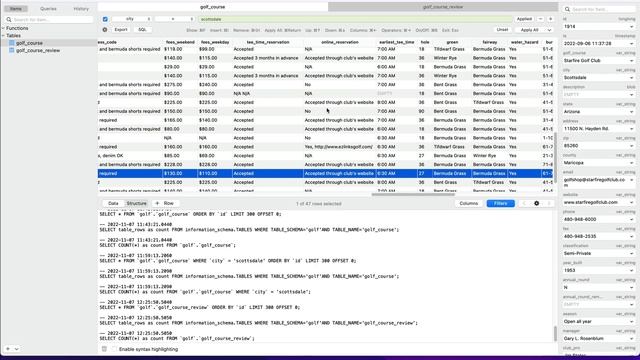Viewport: 640px width, 360px height.
Task: Click the Unset button
Action: point(502,30)
